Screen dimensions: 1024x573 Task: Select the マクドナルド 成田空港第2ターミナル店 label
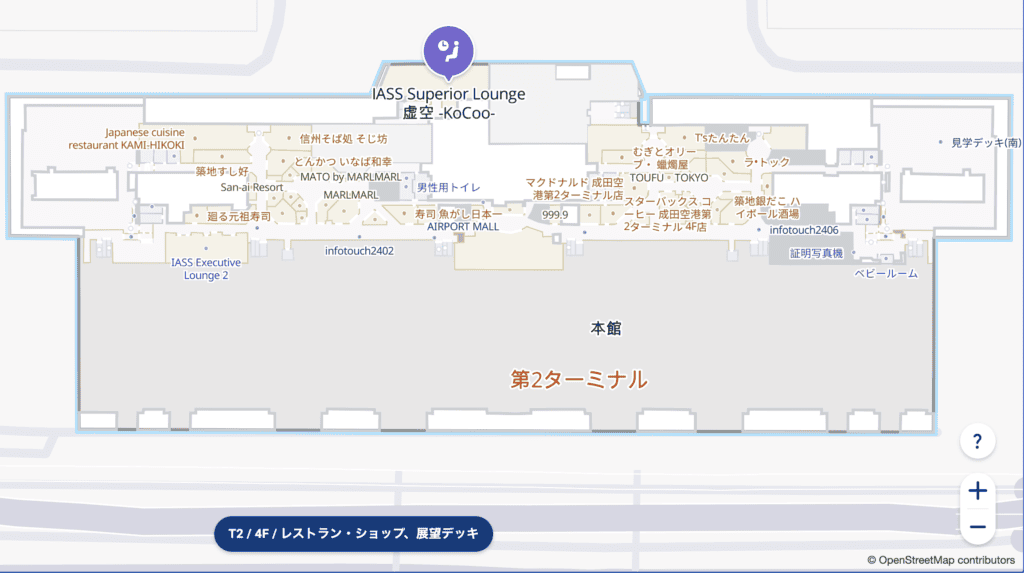[575, 189]
